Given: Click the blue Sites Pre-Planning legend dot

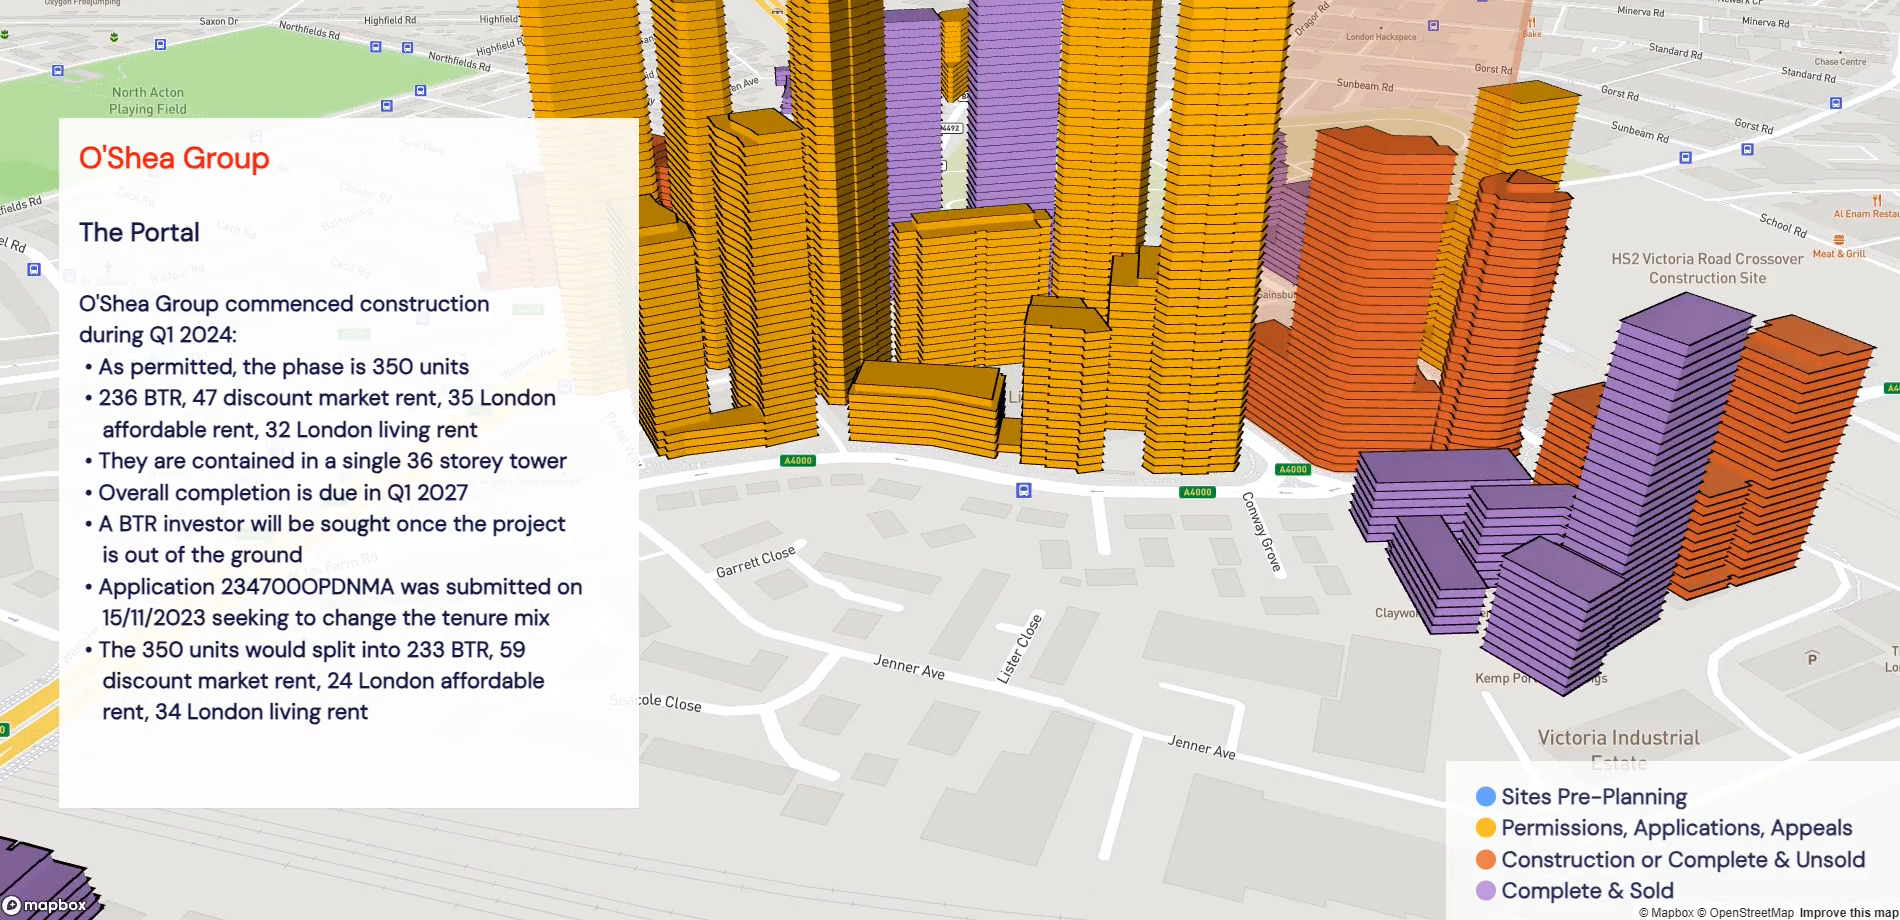Looking at the screenshot, I should (1486, 797).
